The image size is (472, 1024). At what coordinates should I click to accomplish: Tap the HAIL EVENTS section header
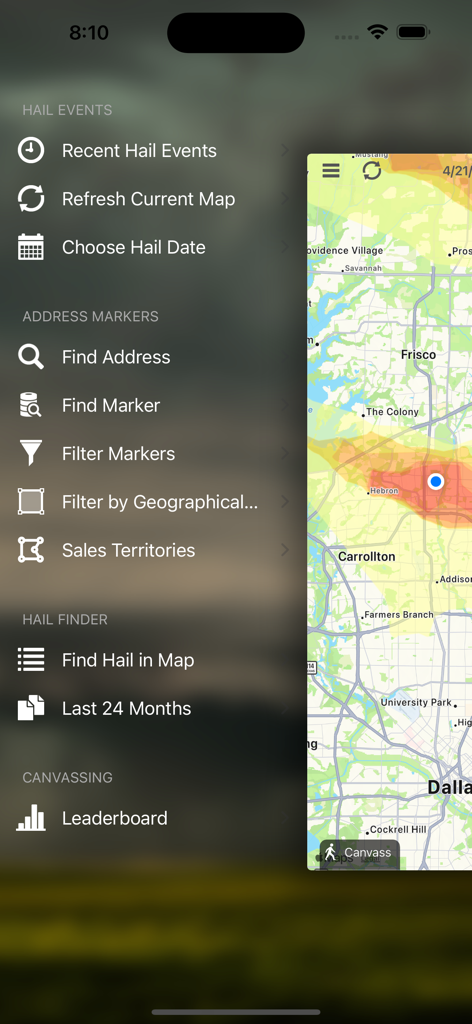67,110
